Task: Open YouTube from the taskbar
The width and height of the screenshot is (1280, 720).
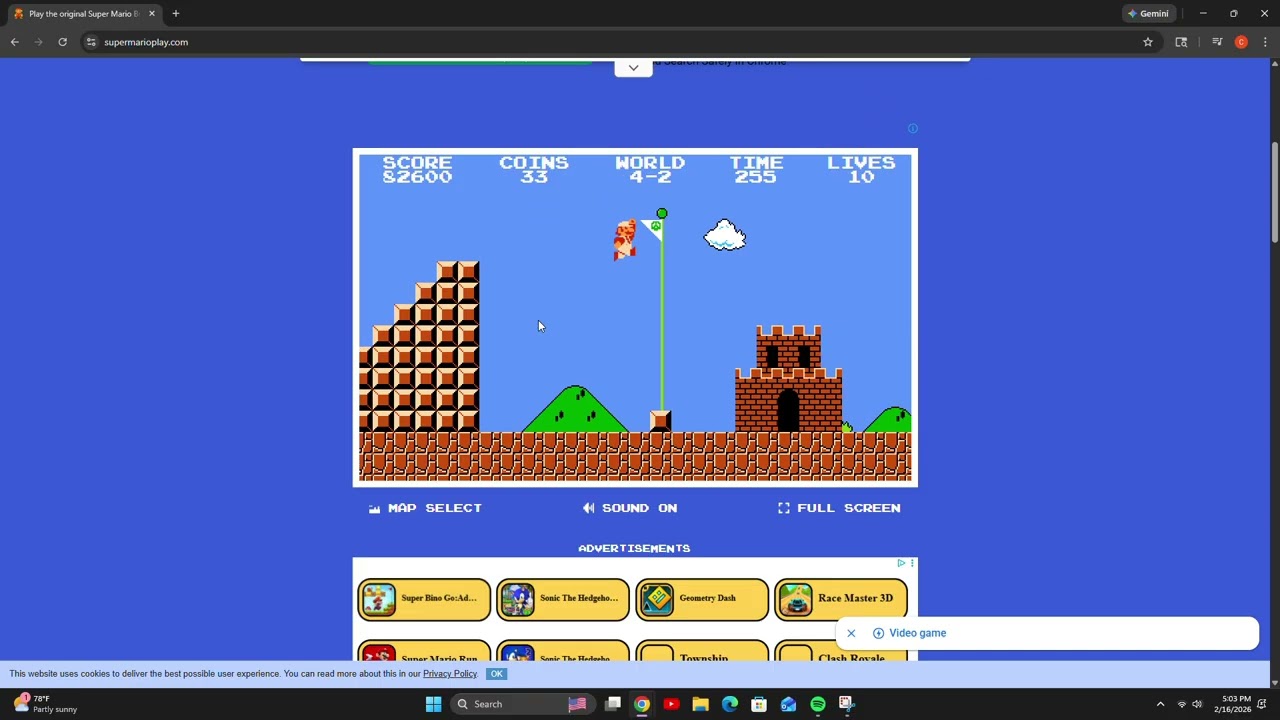Action: pos(671,704)
